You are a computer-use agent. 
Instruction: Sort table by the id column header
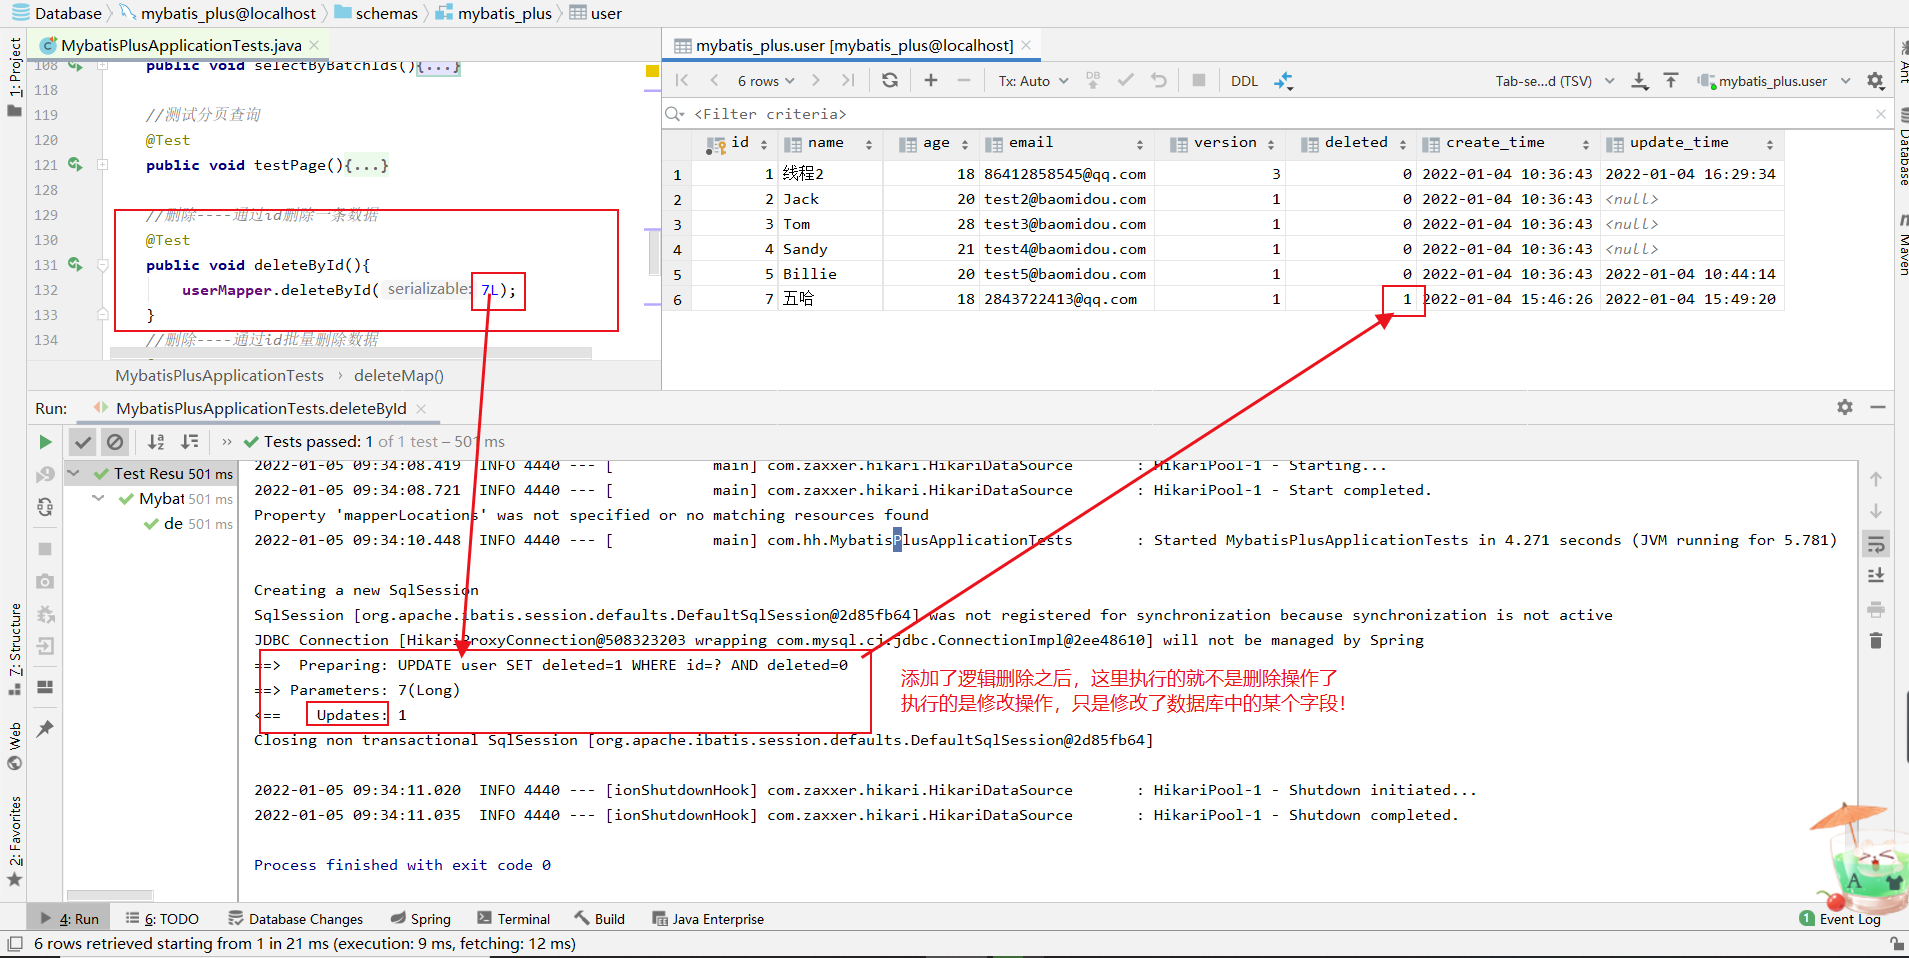click(x=737, y=143)
